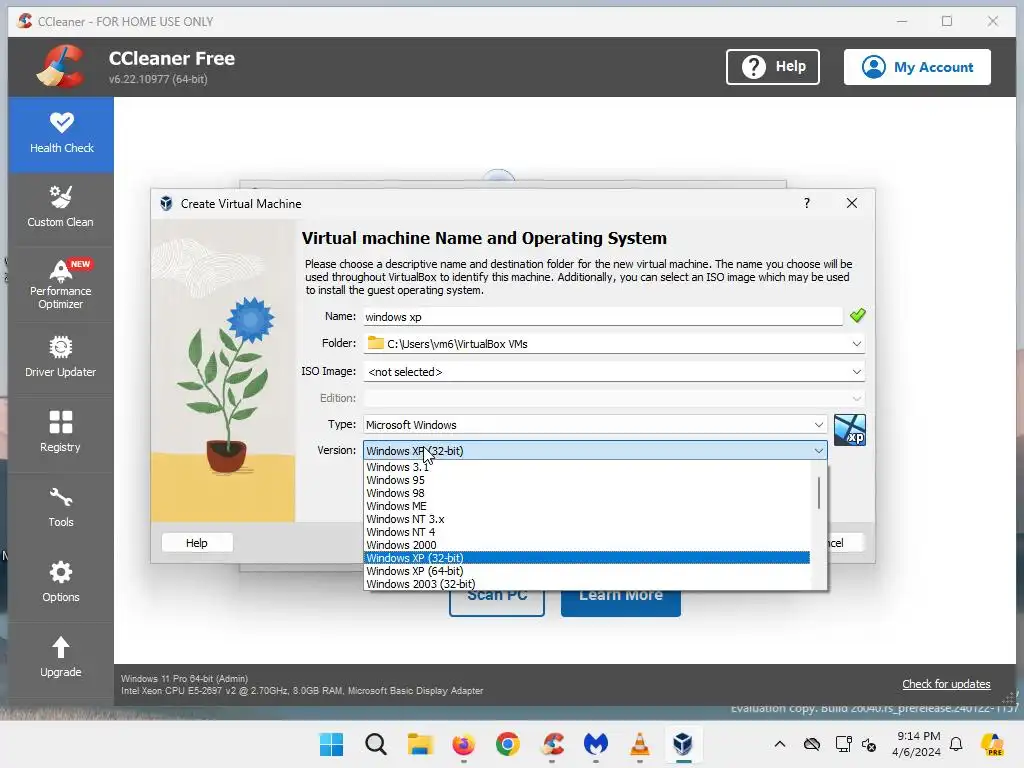The width and height of the screenshot is (1024, 768).
Task: Open the Windows Start menu
Action: click(331, 744)
